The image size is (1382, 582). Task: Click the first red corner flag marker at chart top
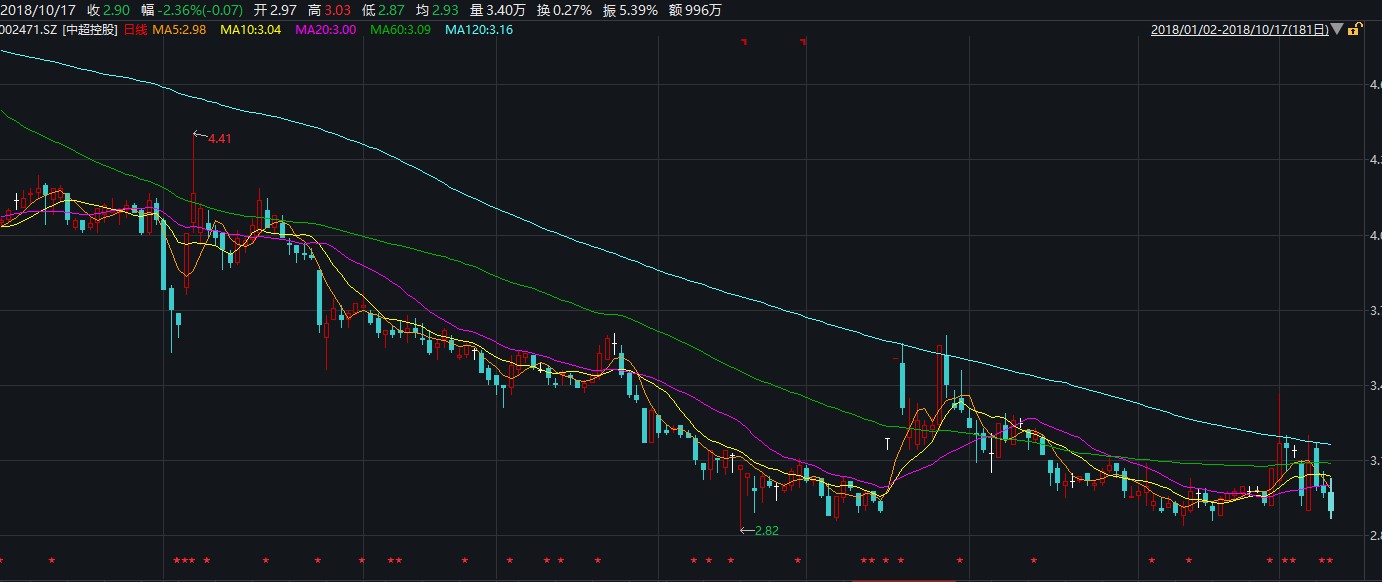(x=743, y=42)
